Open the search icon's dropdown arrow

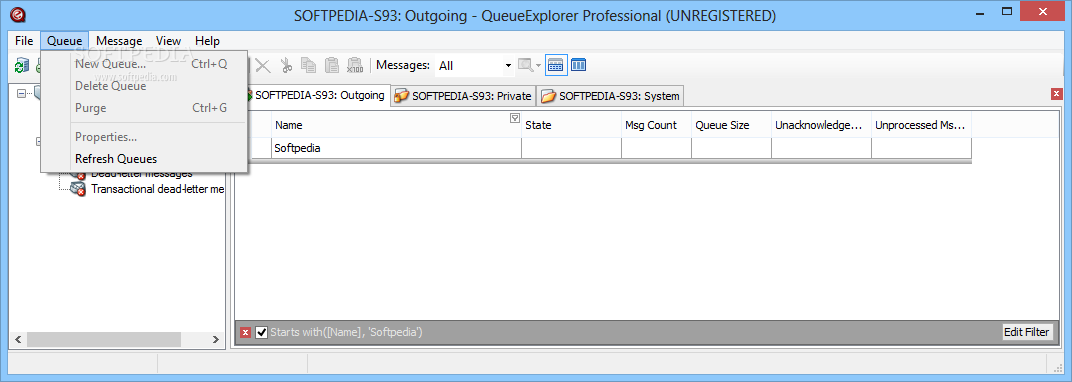point(538,66)
